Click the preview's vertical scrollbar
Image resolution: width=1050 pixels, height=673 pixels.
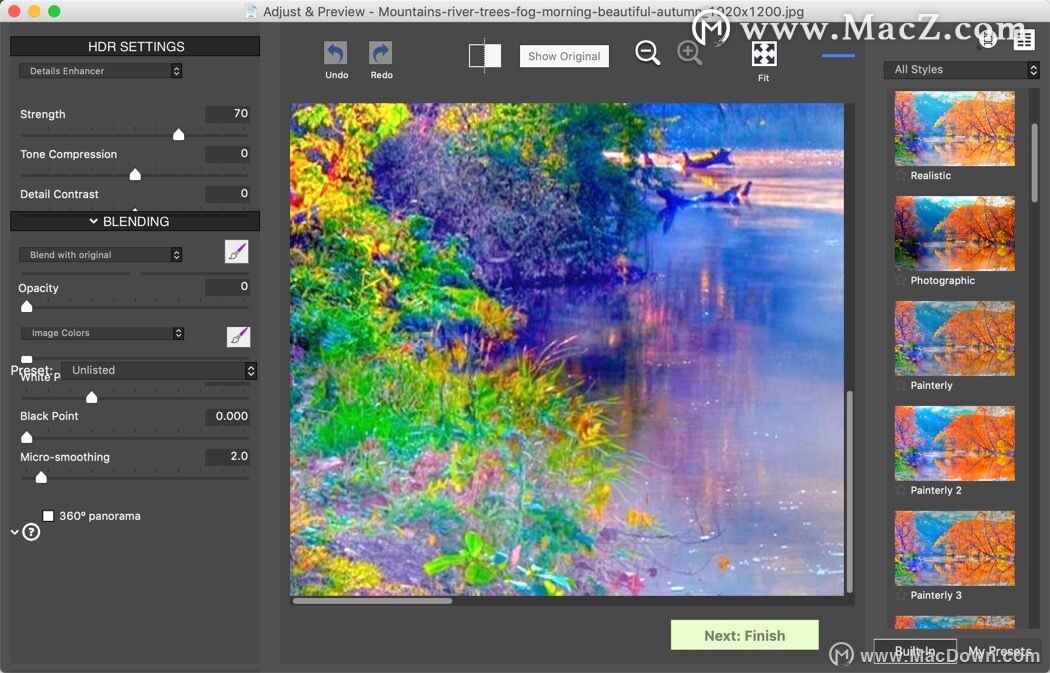(x=849, y=492)
